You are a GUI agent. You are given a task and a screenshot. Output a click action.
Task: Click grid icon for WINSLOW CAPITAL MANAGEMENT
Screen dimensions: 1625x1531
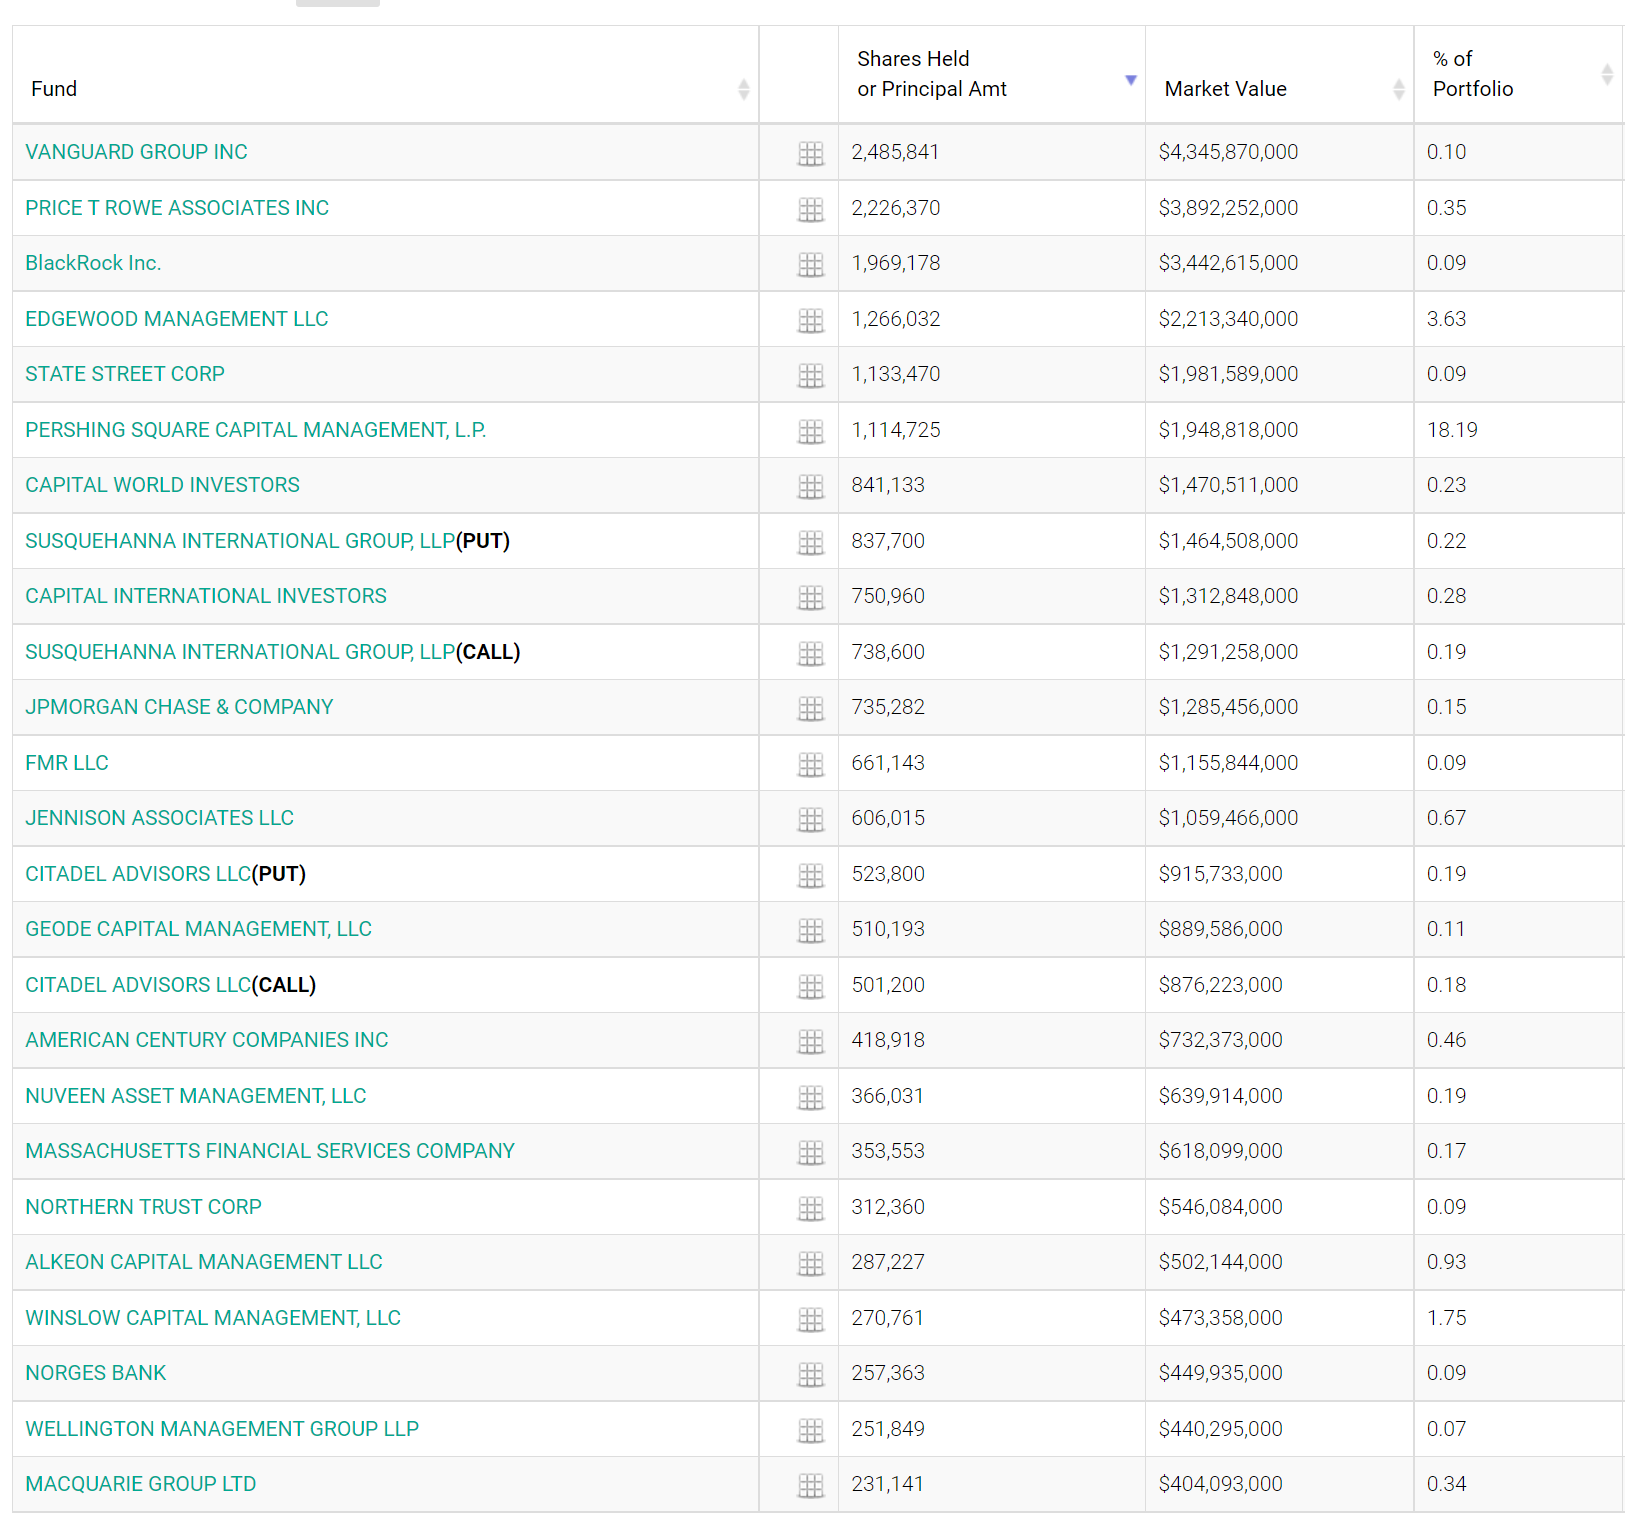pyautogui.click(x=811, y=1319)
